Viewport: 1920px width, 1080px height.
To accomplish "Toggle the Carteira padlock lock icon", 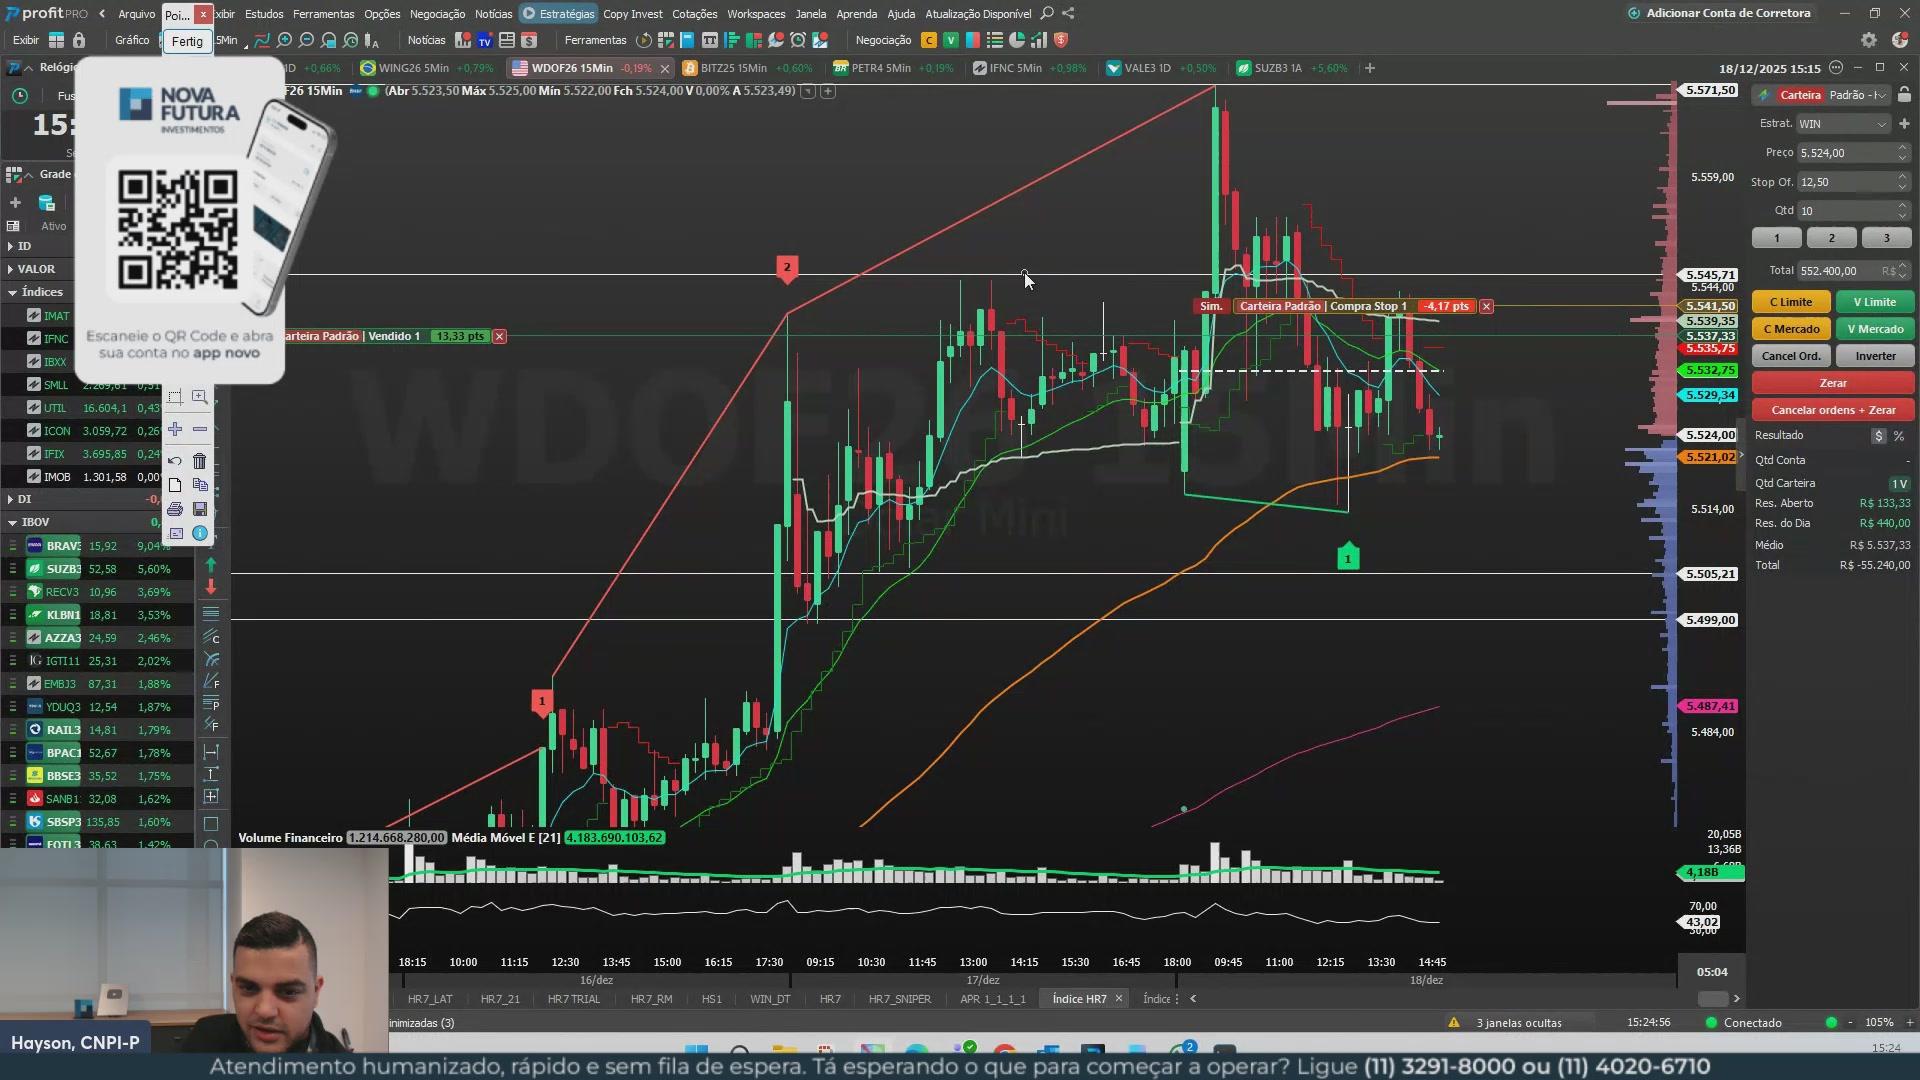I will point(1904,95).
